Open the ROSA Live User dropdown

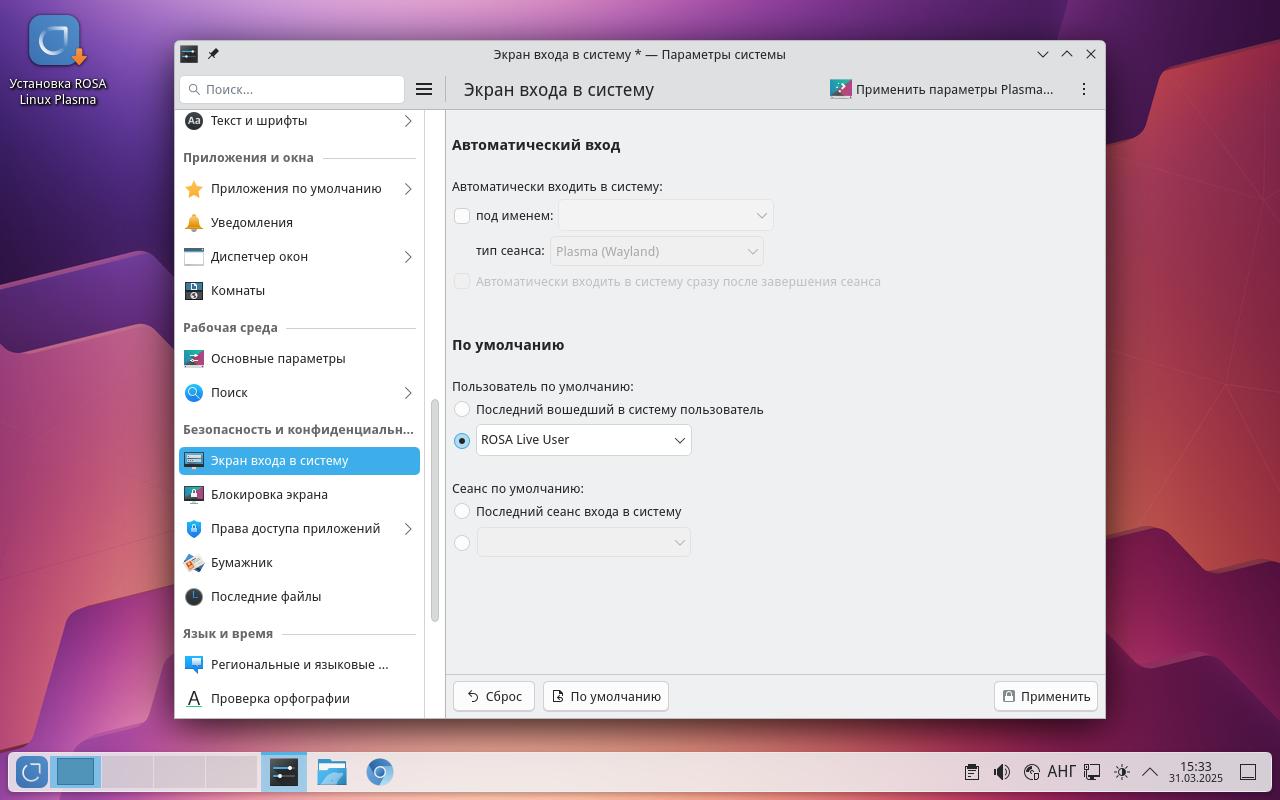click(x=583, y=440)
